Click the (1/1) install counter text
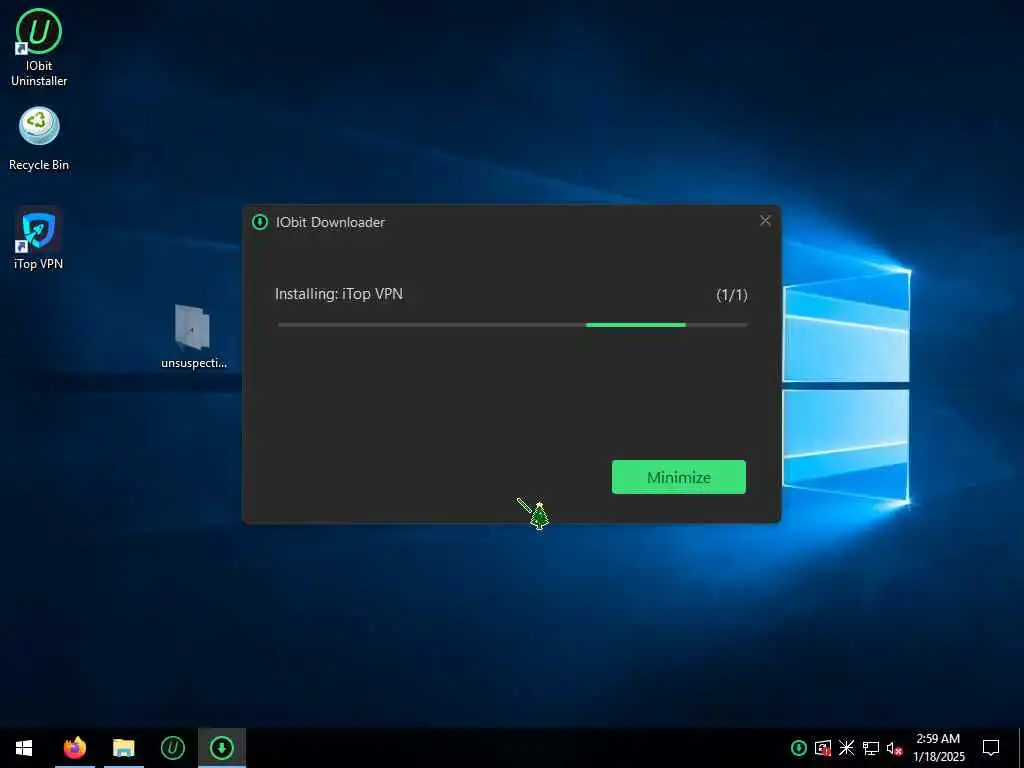 pos(731,295)
